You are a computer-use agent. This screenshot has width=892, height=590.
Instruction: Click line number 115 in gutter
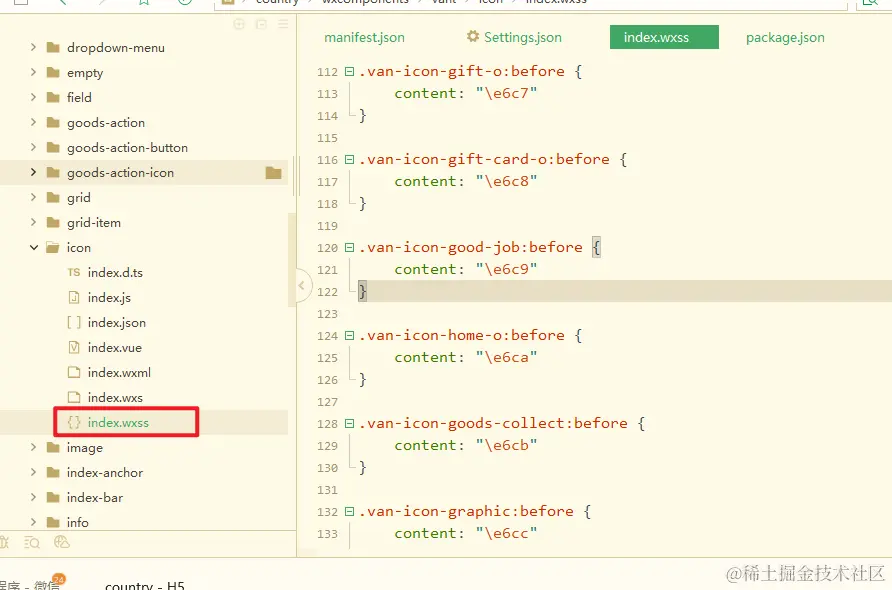coord(327,138)
